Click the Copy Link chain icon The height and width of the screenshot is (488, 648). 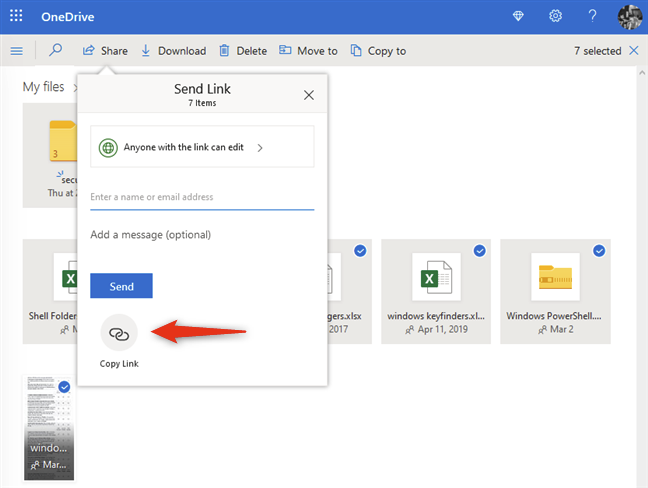click(x=119, y=333)
